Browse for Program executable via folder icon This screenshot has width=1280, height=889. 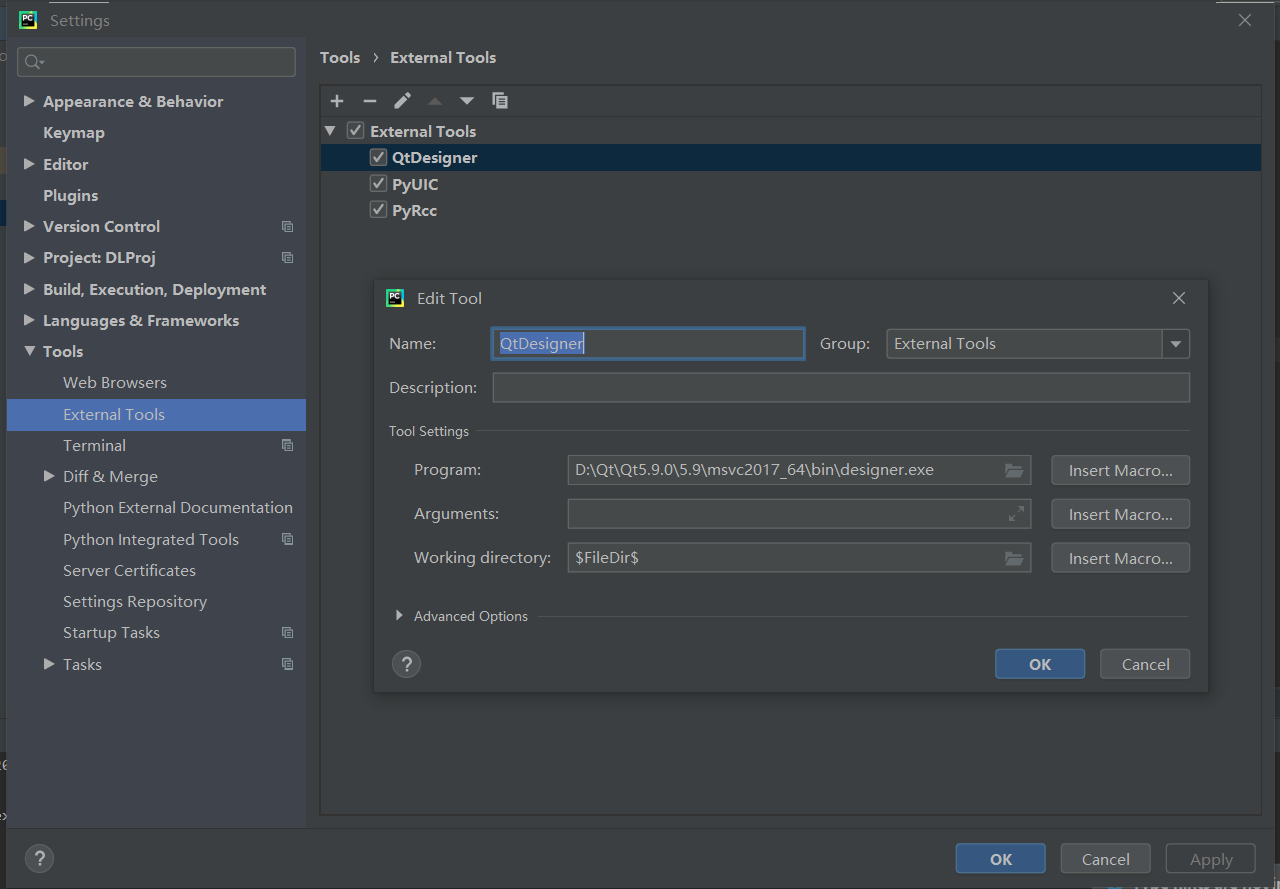(x=1014, y=469)
